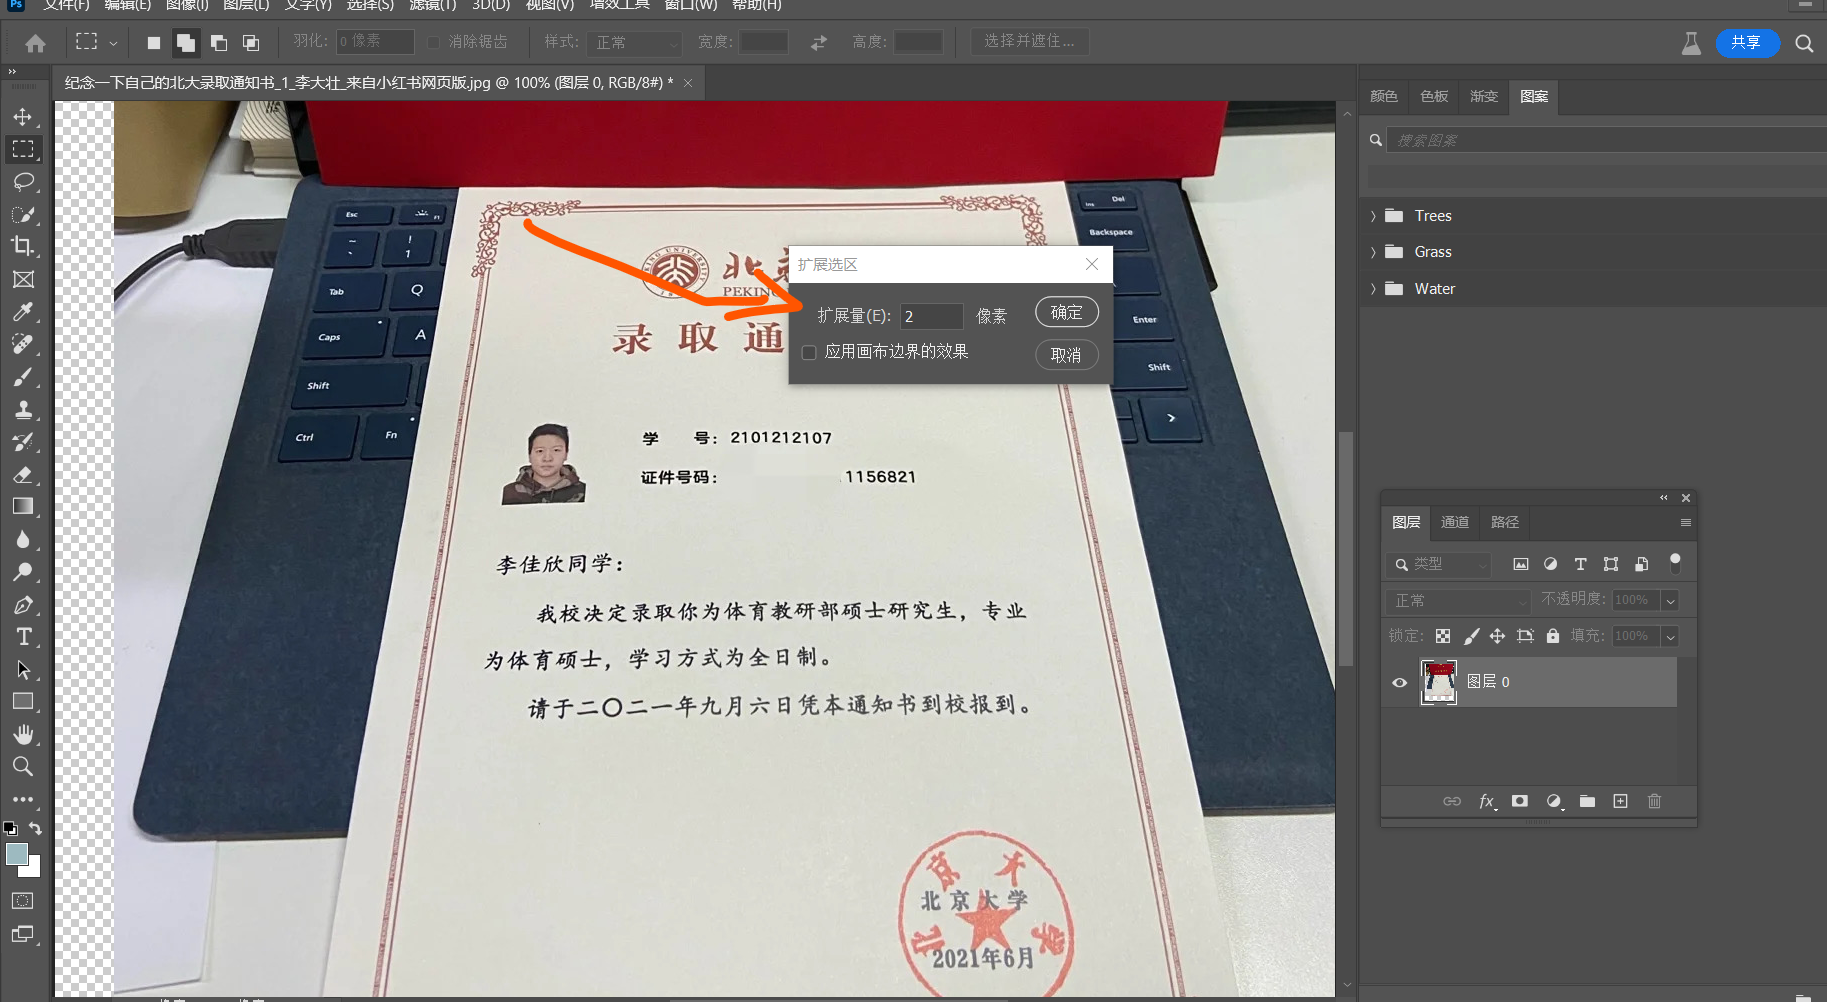Viewport: 1827px width, 1002px height.
Task: Open the Edit Toolbar ellipsis
Action: (x=23, y=800)
